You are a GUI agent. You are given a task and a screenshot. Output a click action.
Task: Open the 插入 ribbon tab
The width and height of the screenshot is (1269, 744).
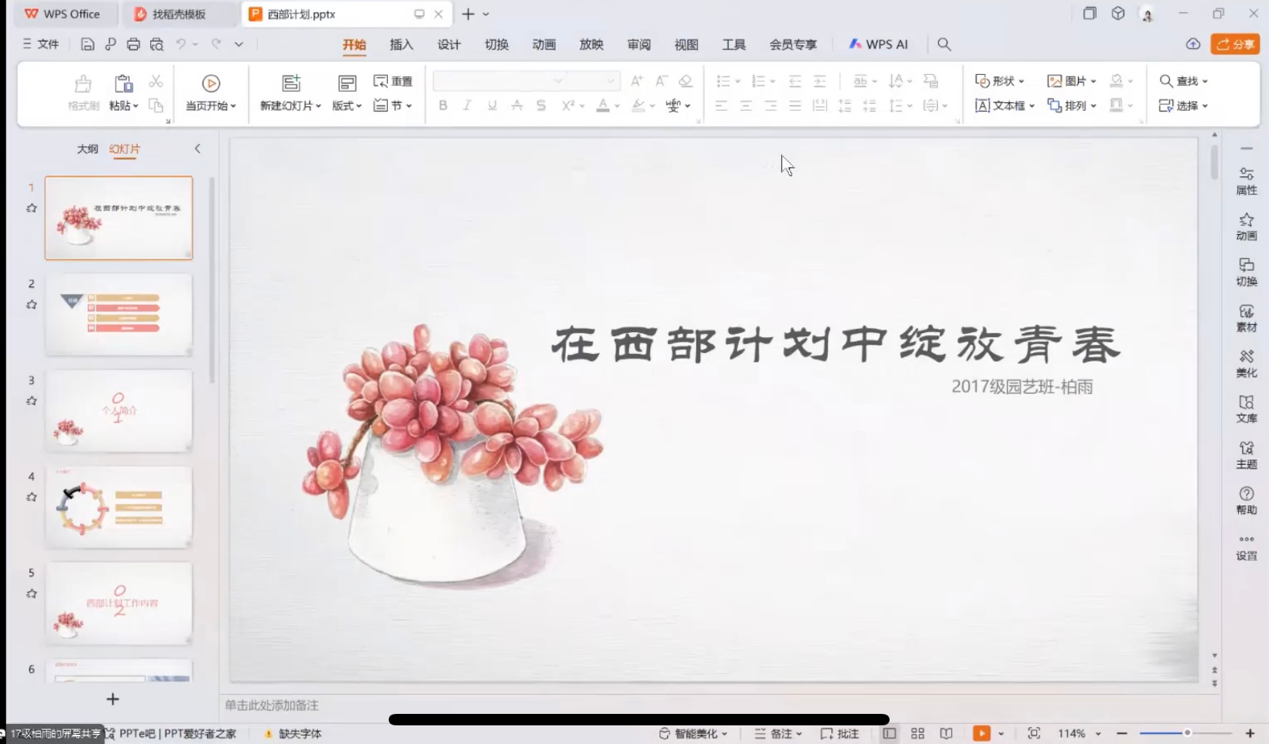point(401,44)
